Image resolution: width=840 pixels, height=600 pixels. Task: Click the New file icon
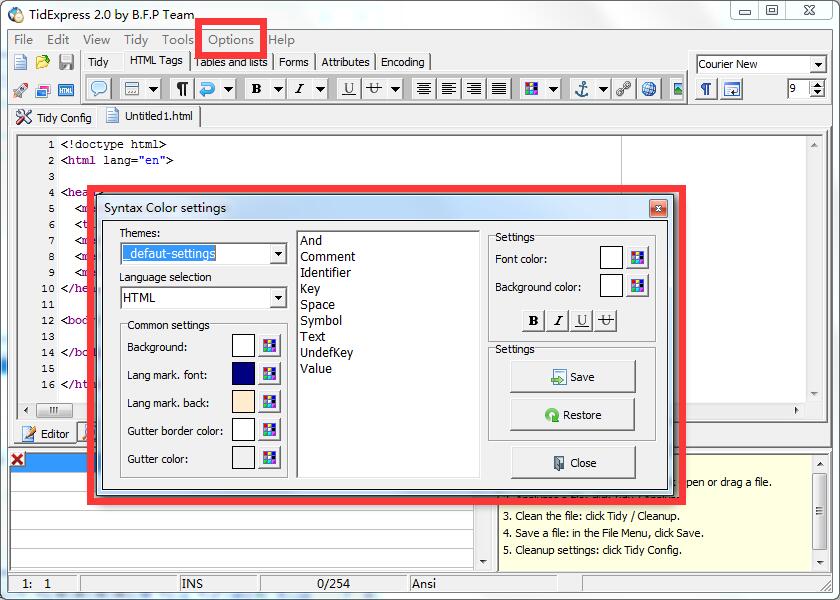click(20, 62)
